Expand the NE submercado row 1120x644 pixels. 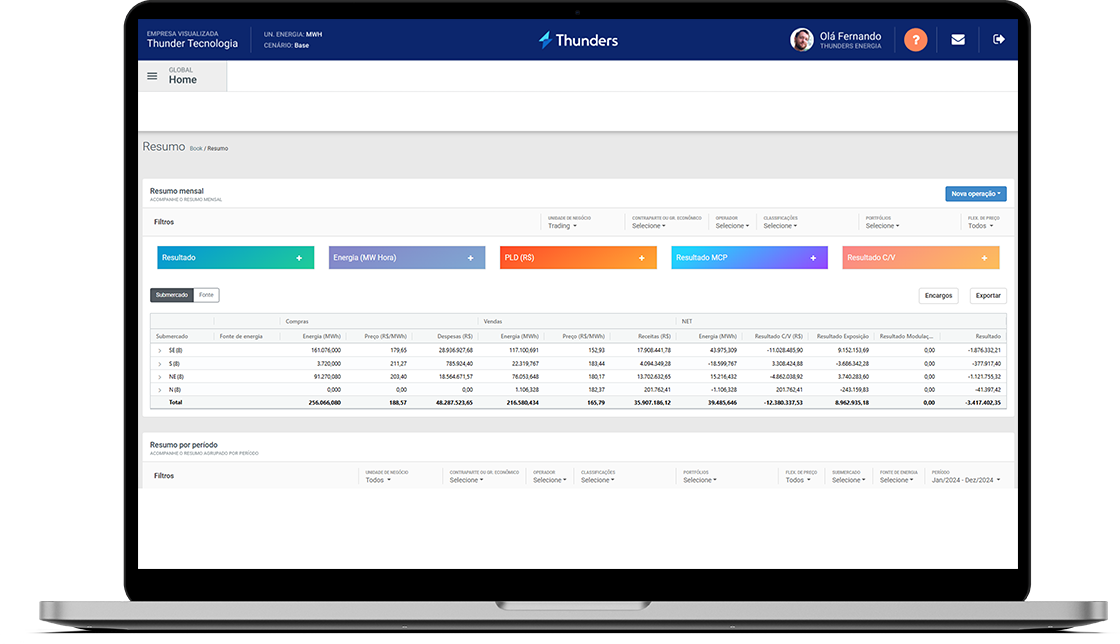click(159, 377)
